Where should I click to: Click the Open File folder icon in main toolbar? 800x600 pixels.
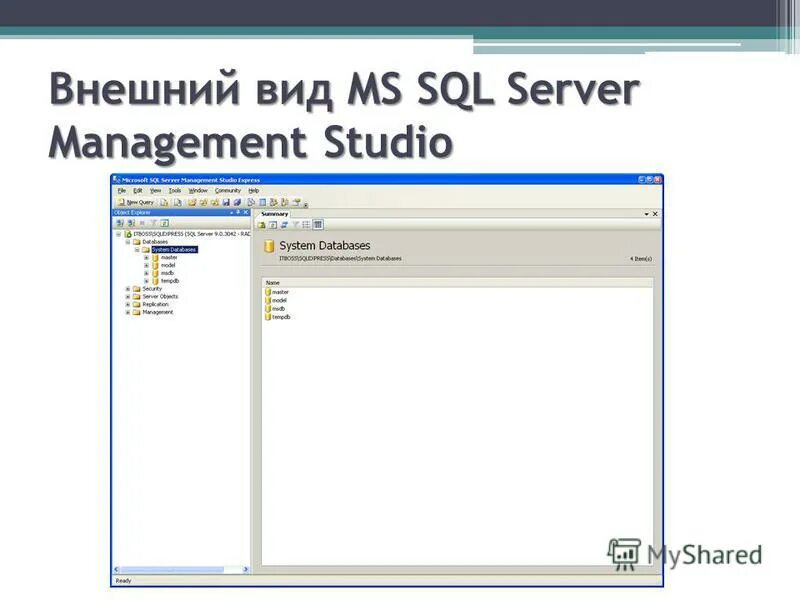(192, 202)
